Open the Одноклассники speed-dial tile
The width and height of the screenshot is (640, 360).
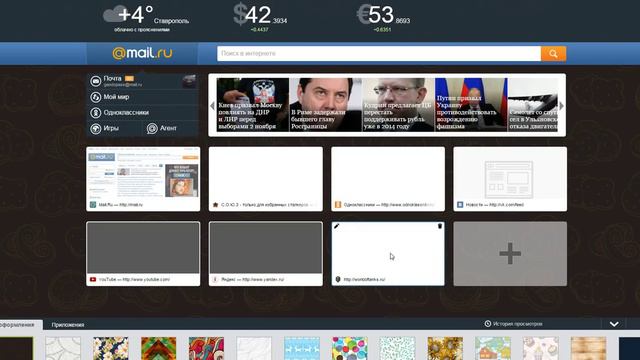point(388,179)
